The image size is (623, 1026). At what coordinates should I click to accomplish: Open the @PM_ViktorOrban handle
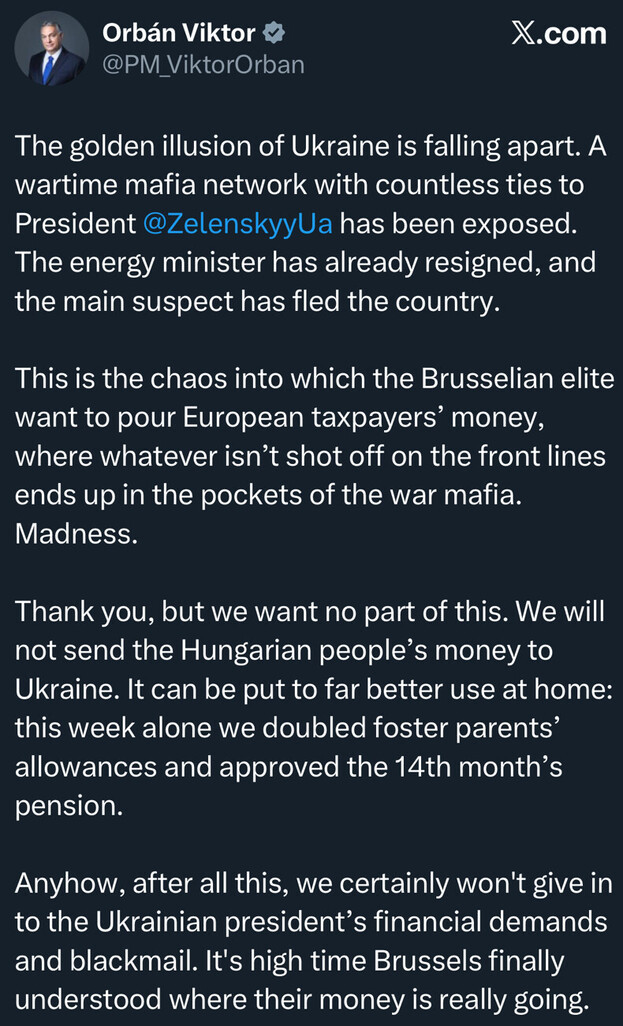coord(203,65)
